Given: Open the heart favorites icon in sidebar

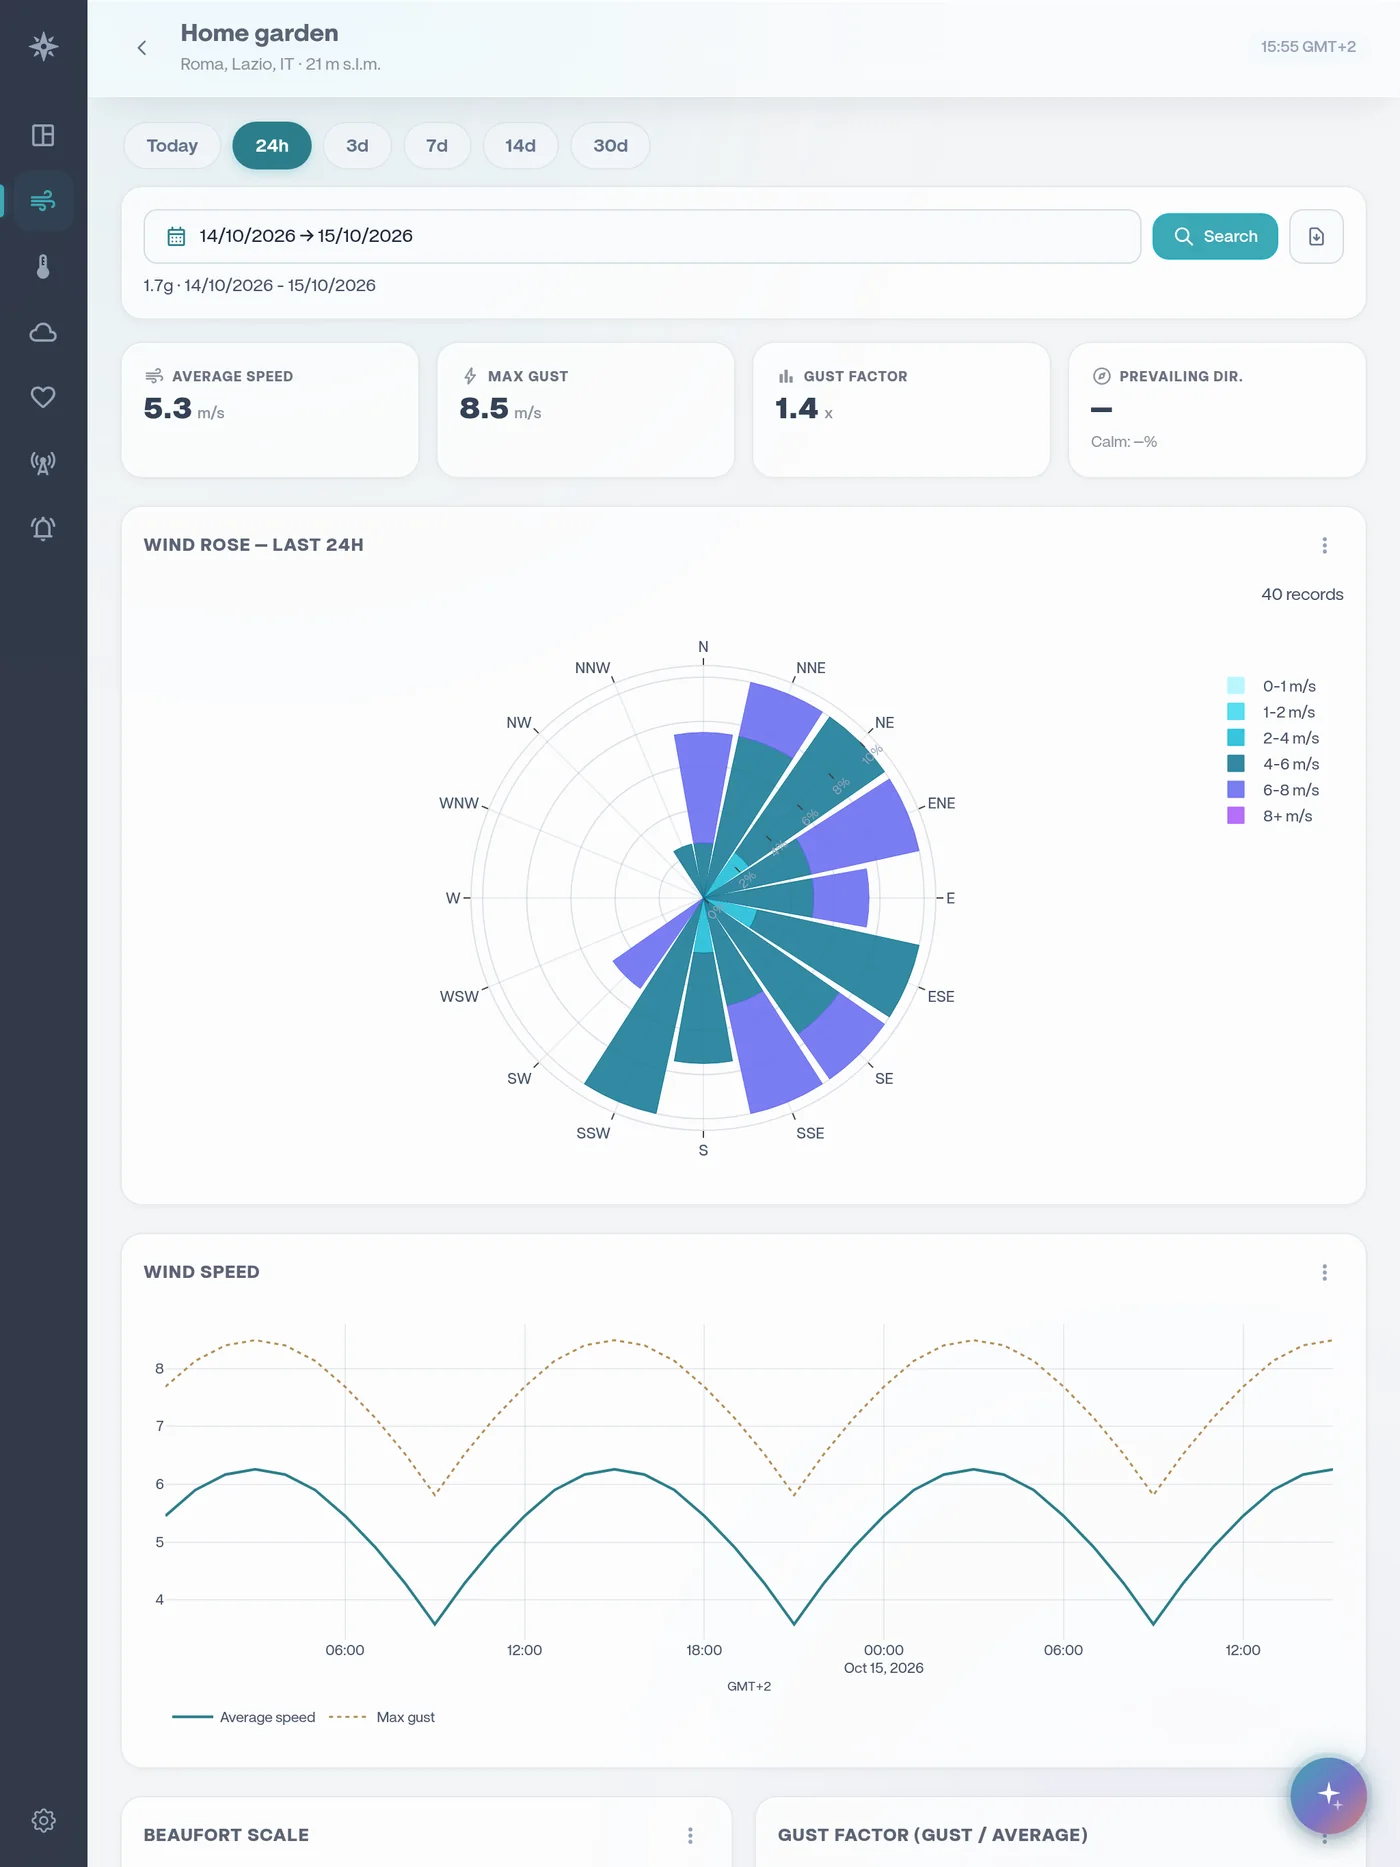Looking at the screenshot, I should coord(43,397).
